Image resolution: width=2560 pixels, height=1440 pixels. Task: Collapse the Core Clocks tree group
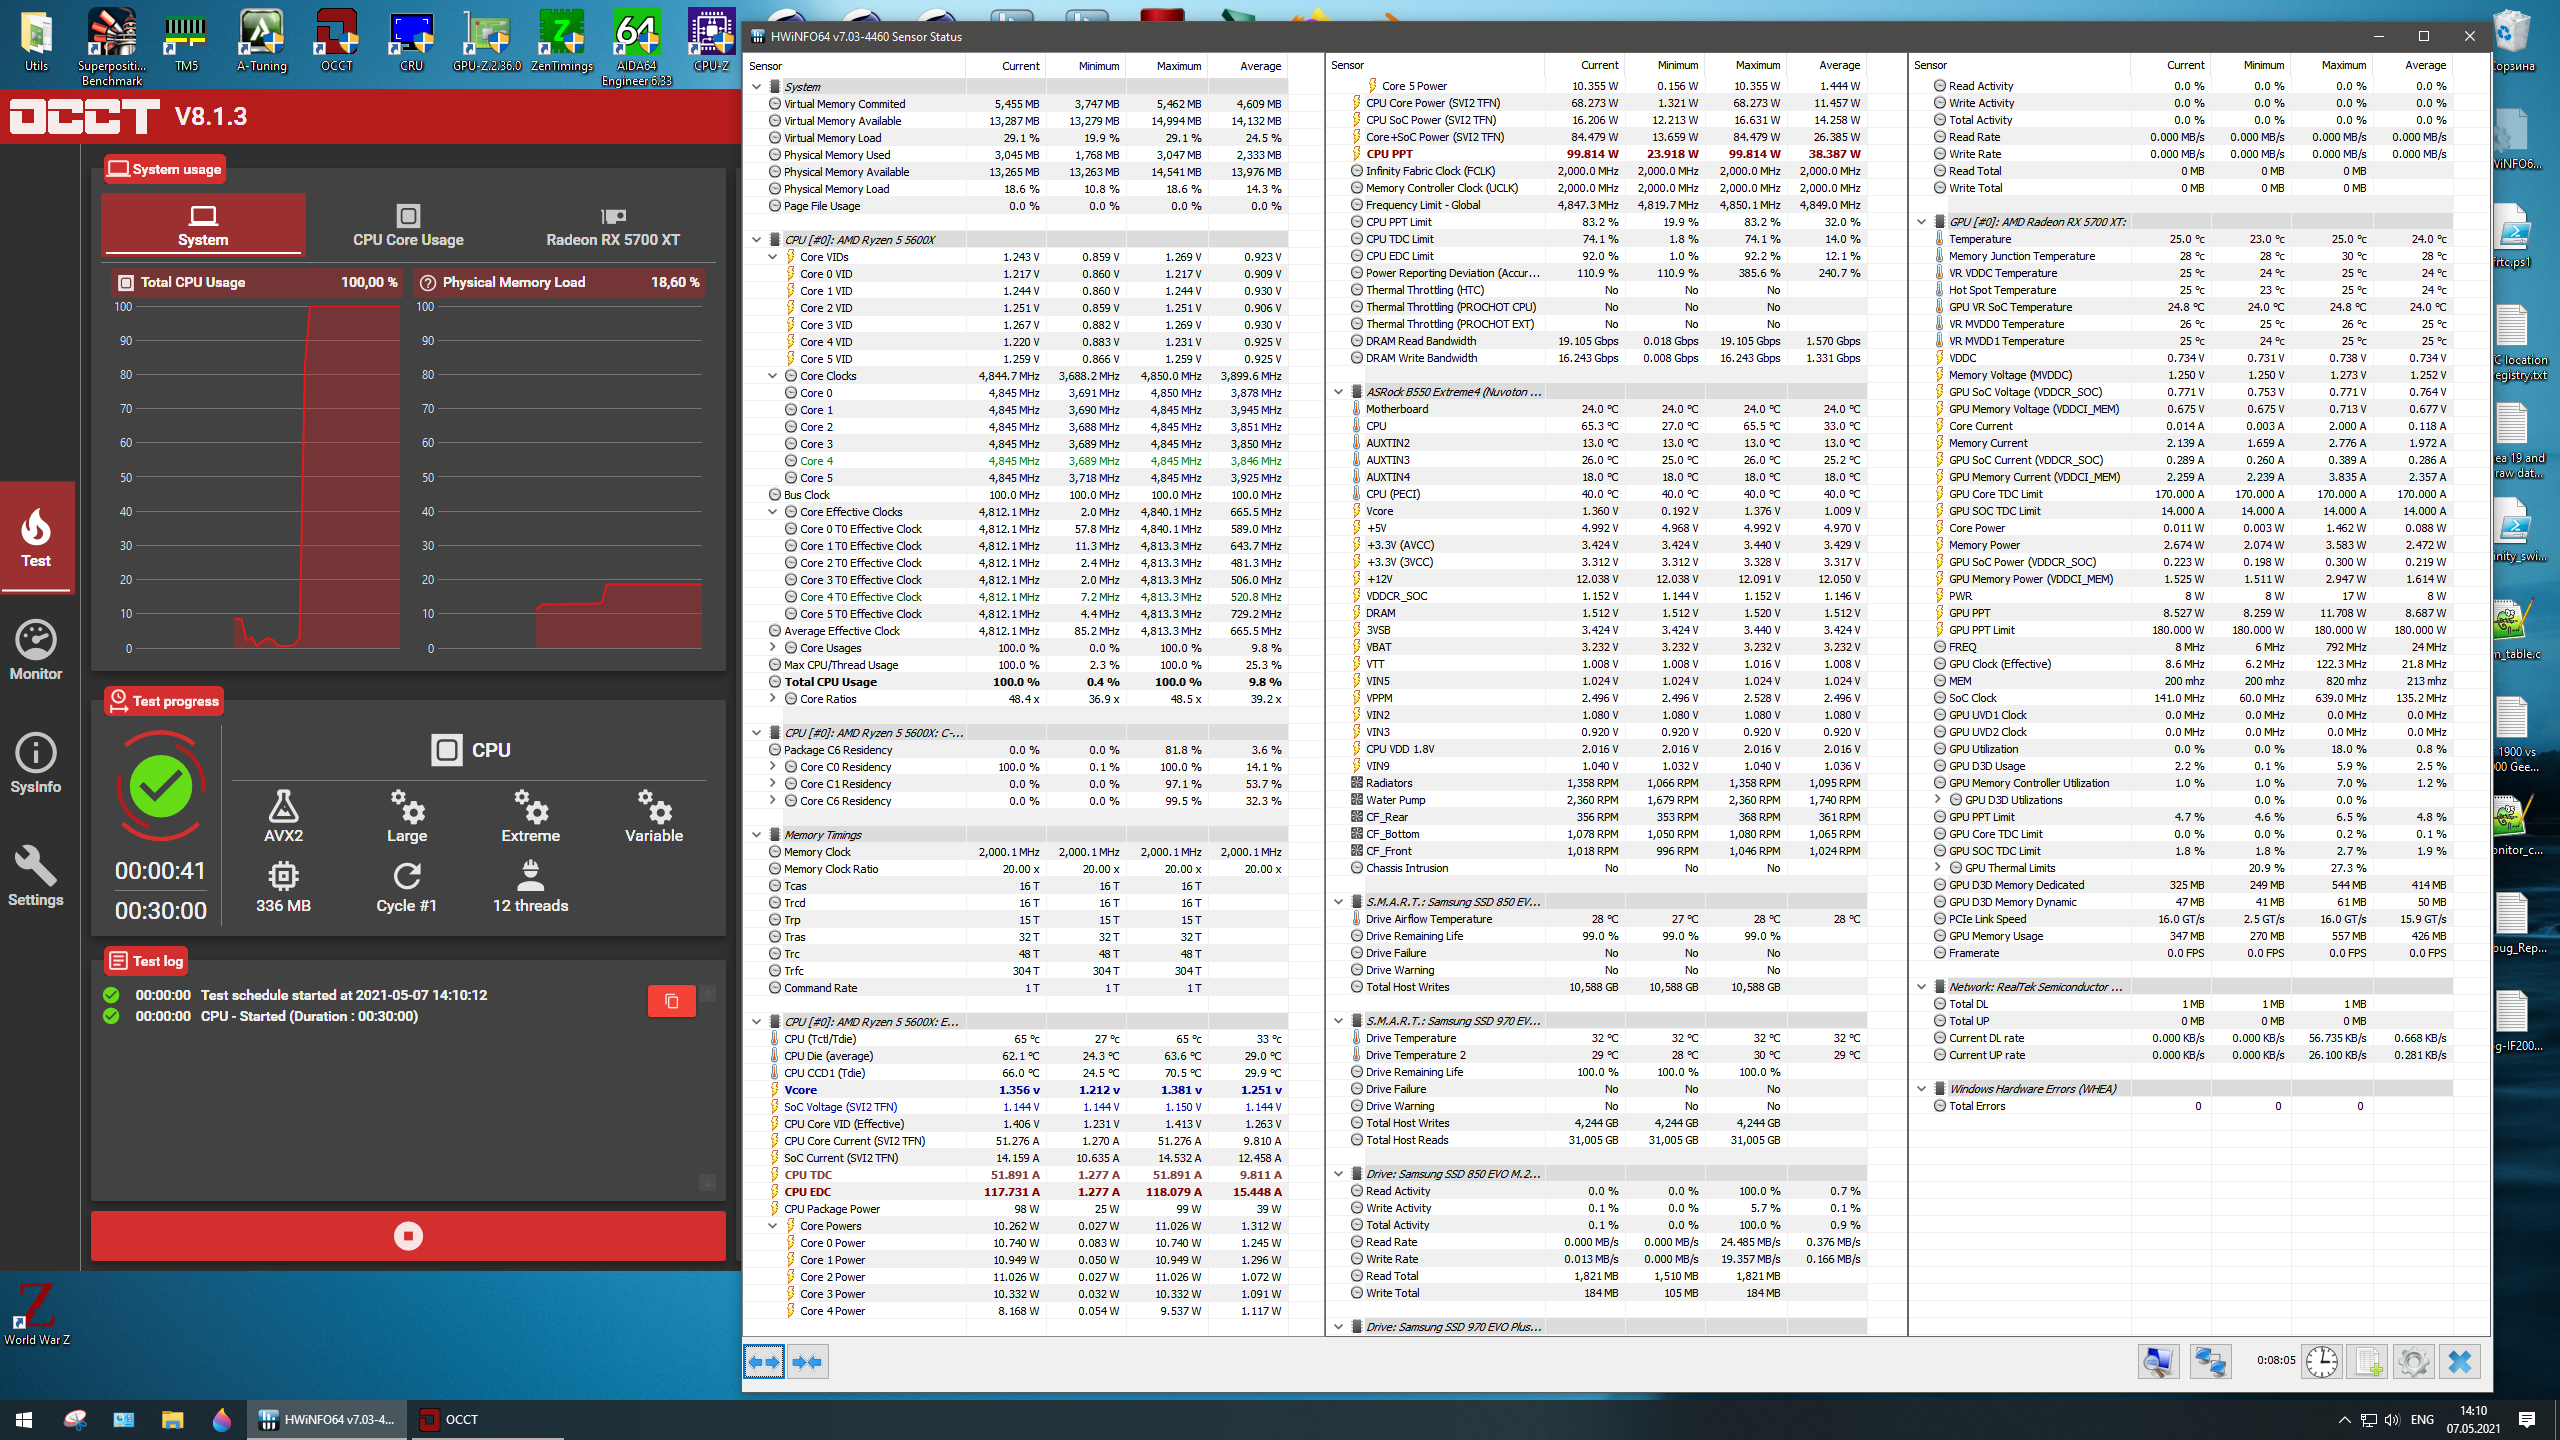pos(772,376)
